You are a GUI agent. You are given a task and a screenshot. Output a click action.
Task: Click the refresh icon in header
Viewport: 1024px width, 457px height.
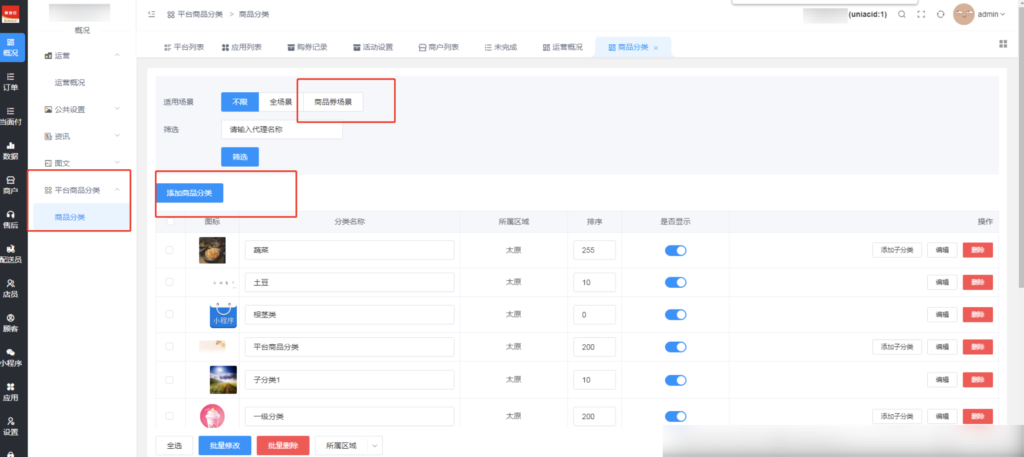point(940,14)
